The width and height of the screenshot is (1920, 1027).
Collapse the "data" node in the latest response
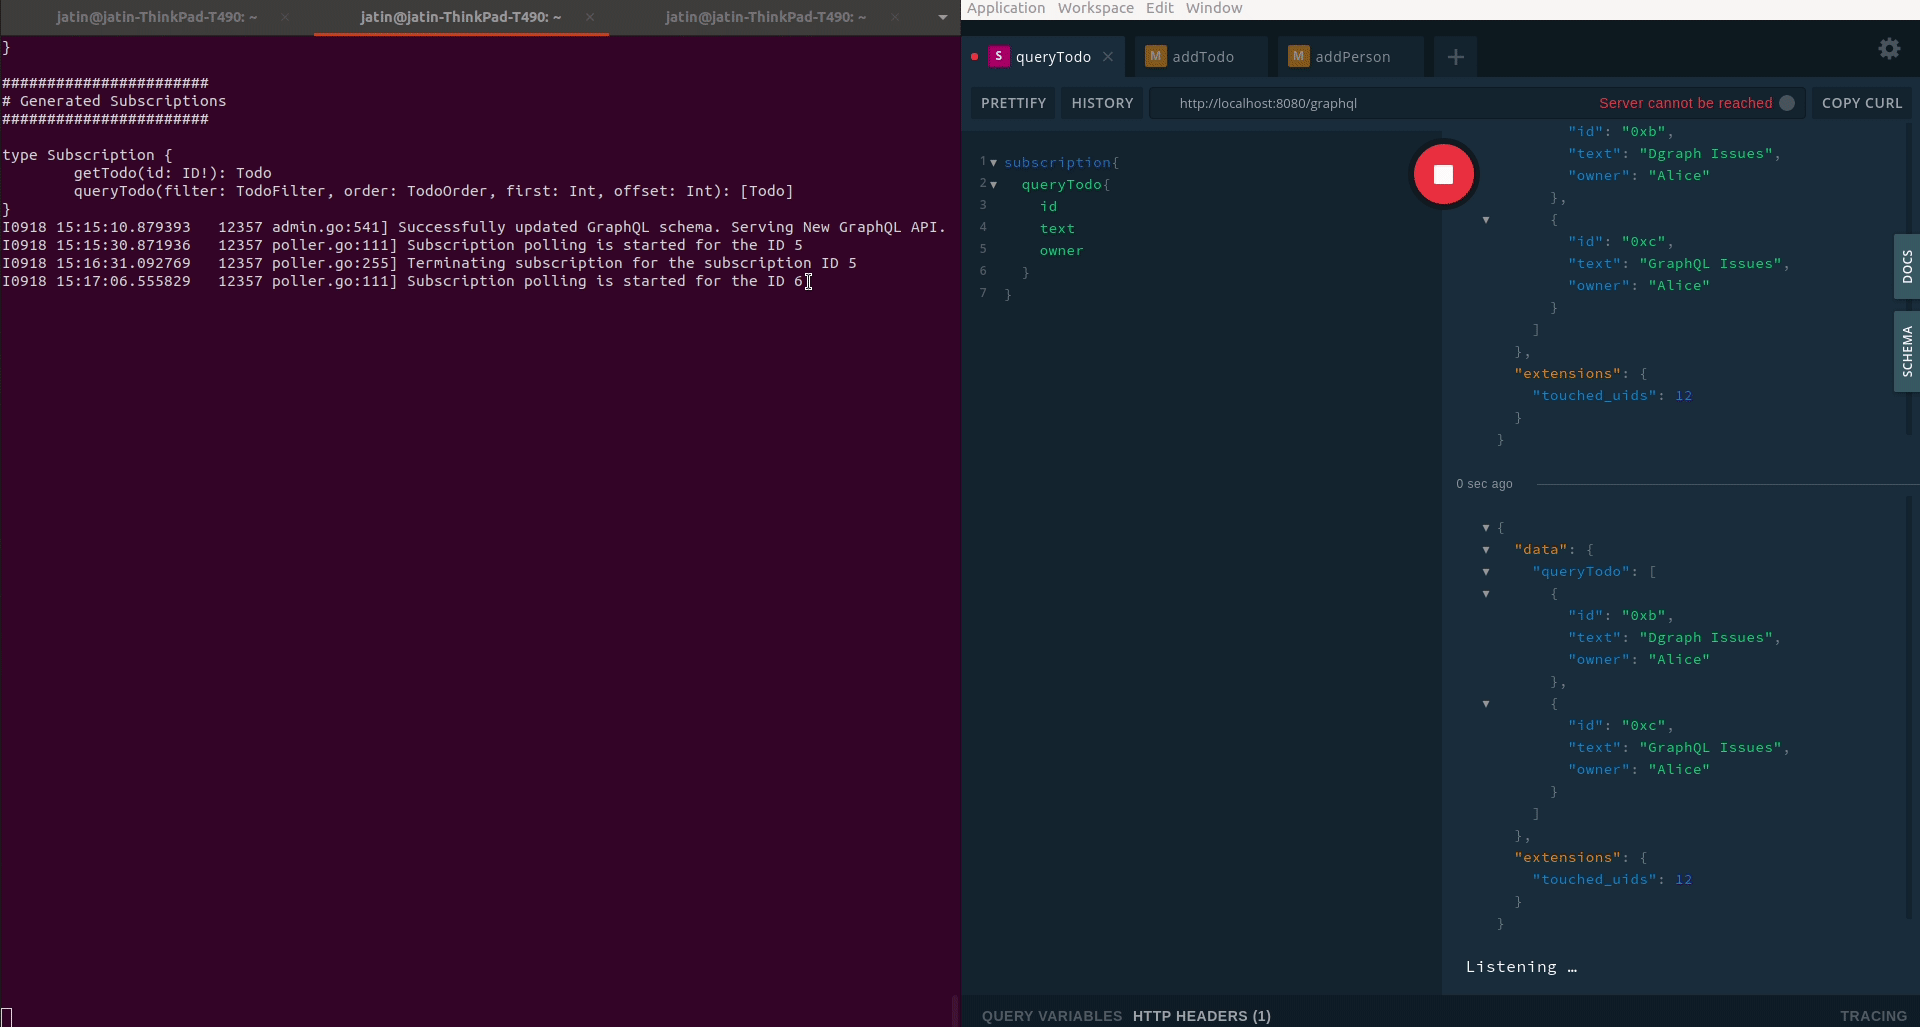click(x=1486, y=550)
